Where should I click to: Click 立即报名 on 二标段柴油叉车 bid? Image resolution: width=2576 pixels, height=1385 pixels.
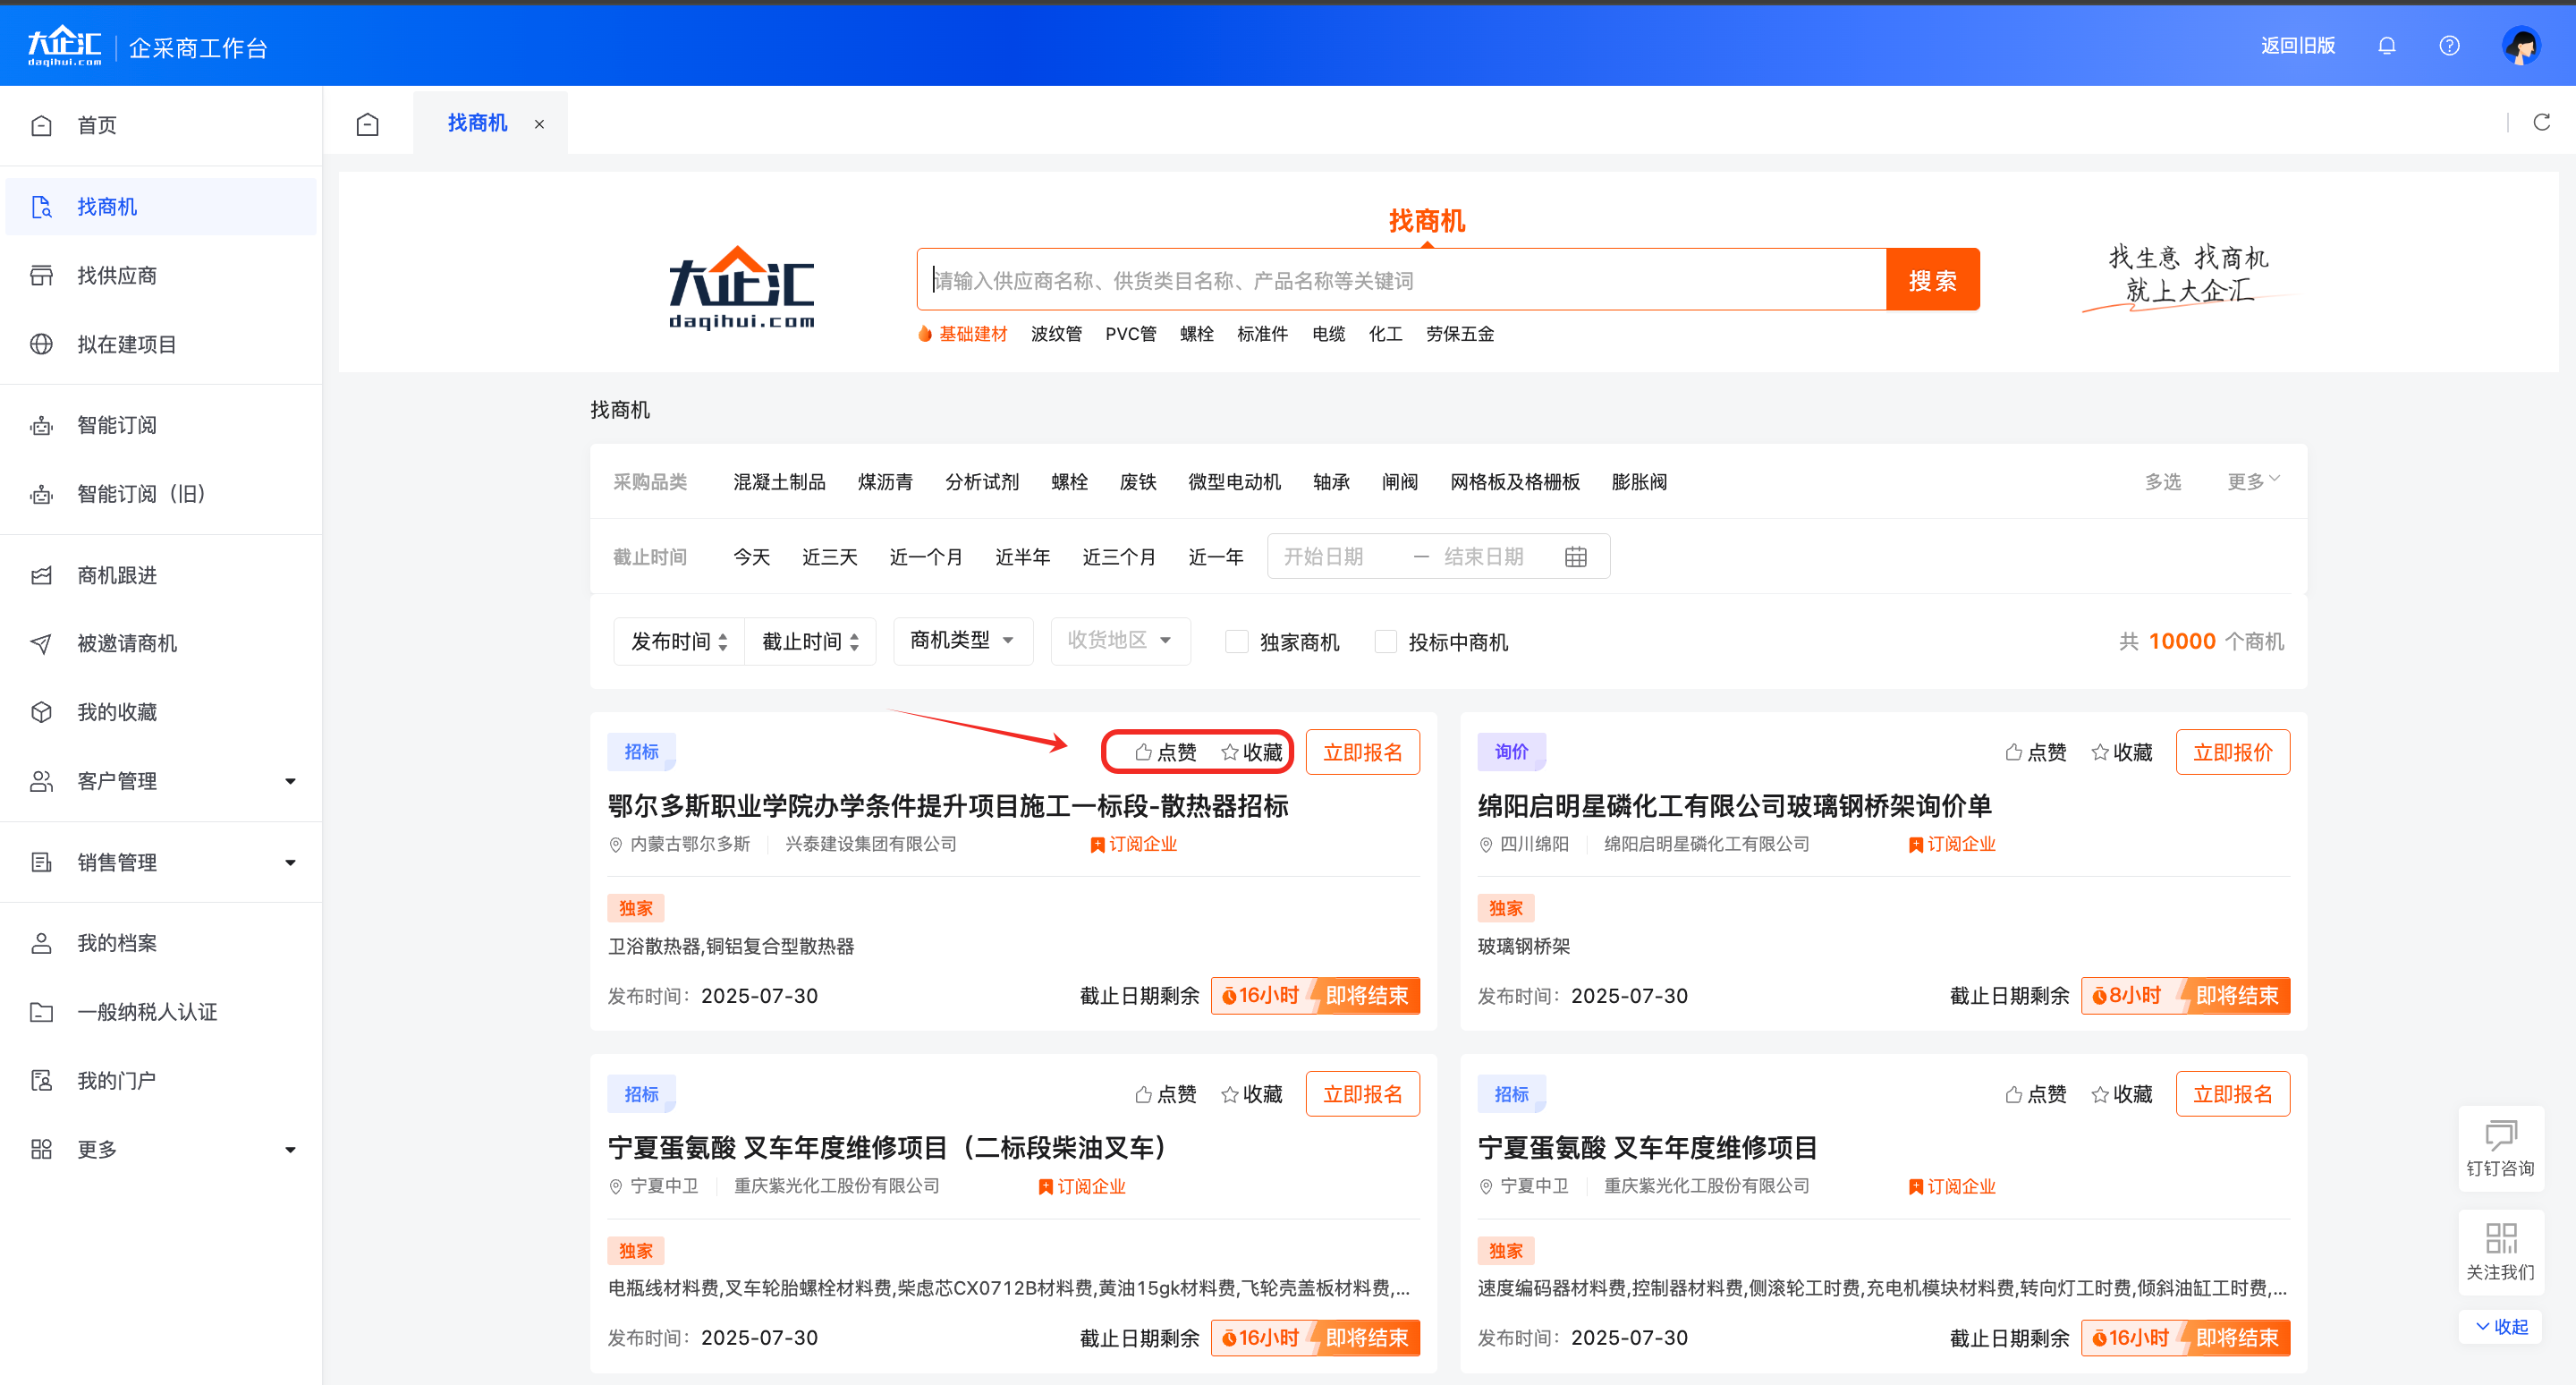tap(1362, 1094)
